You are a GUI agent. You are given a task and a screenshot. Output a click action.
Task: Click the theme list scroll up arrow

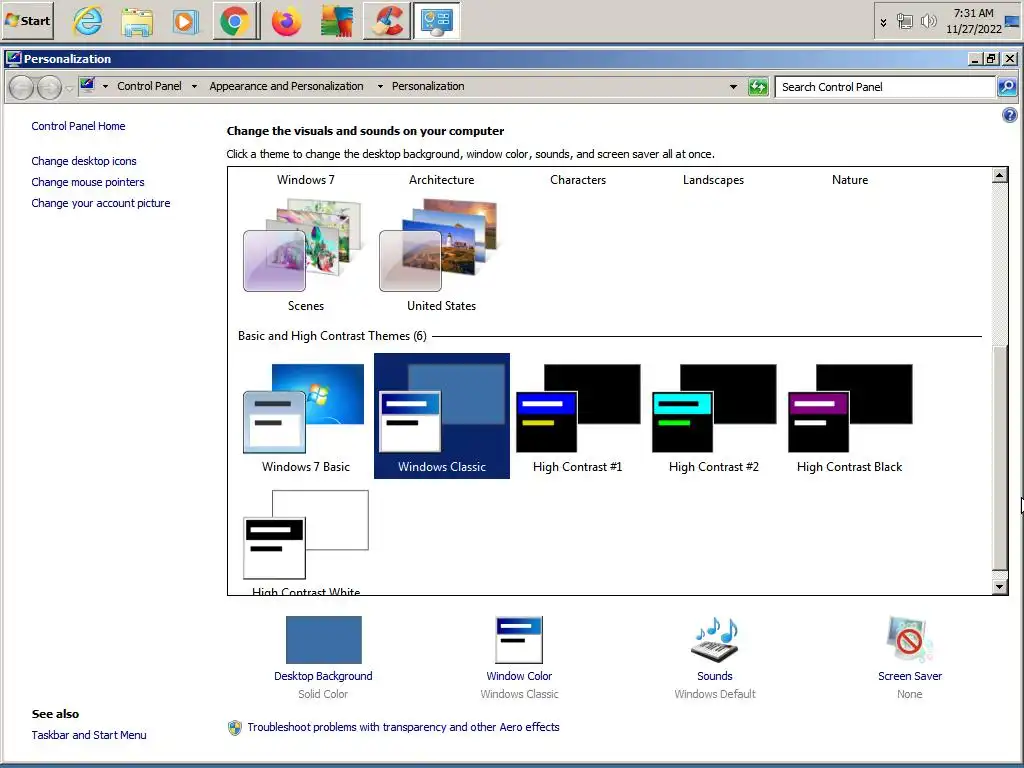click(999, 175)
